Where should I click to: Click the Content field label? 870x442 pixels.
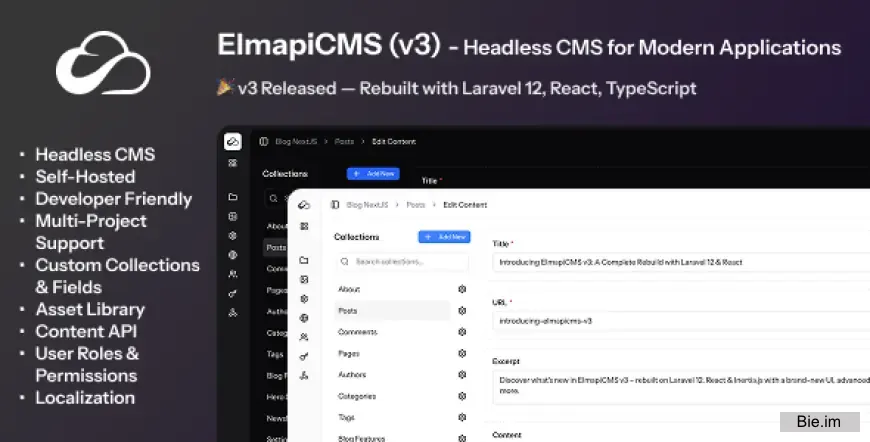507,435
